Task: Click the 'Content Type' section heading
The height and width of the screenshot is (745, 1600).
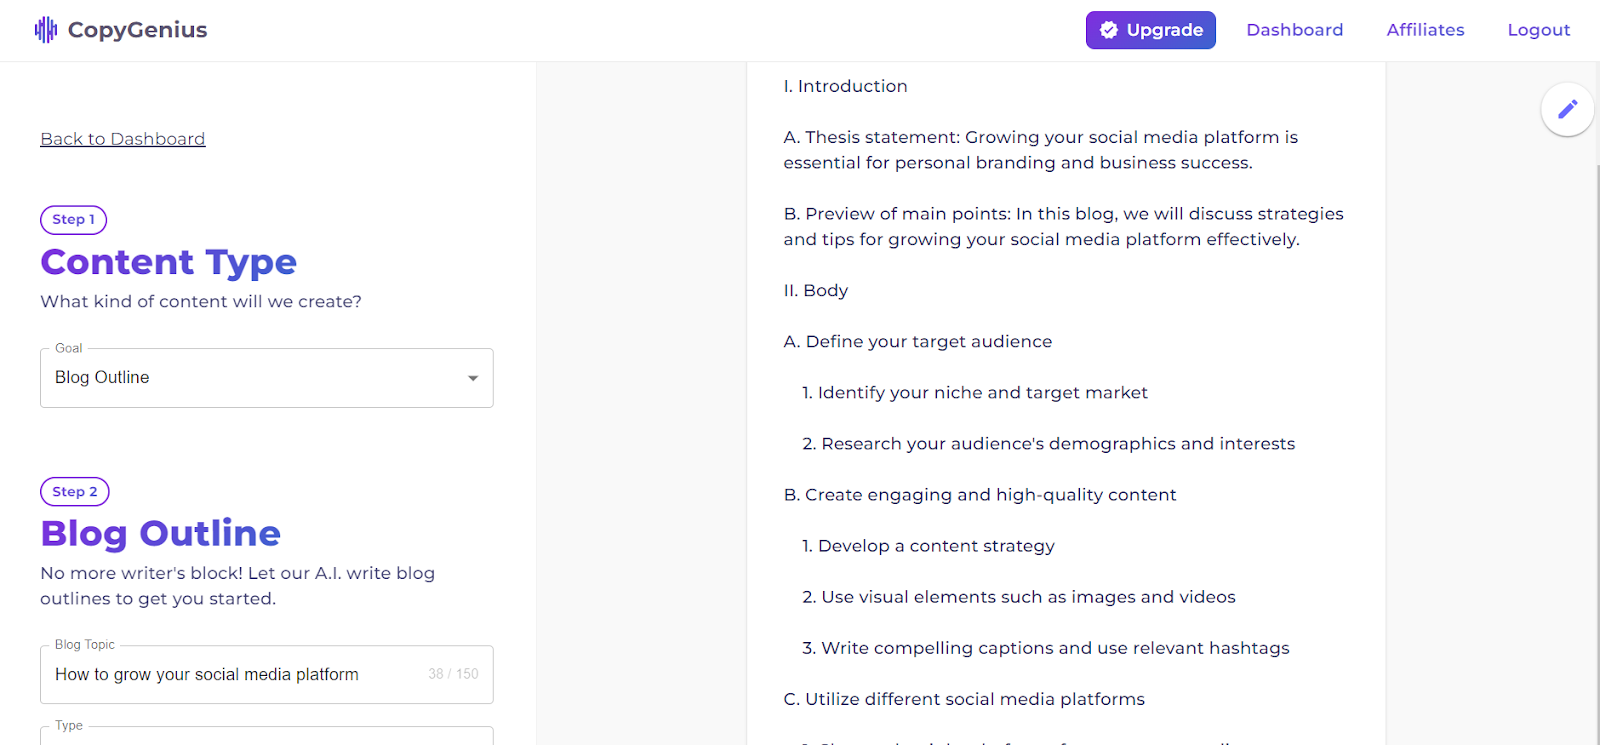Action: (168, 262)
